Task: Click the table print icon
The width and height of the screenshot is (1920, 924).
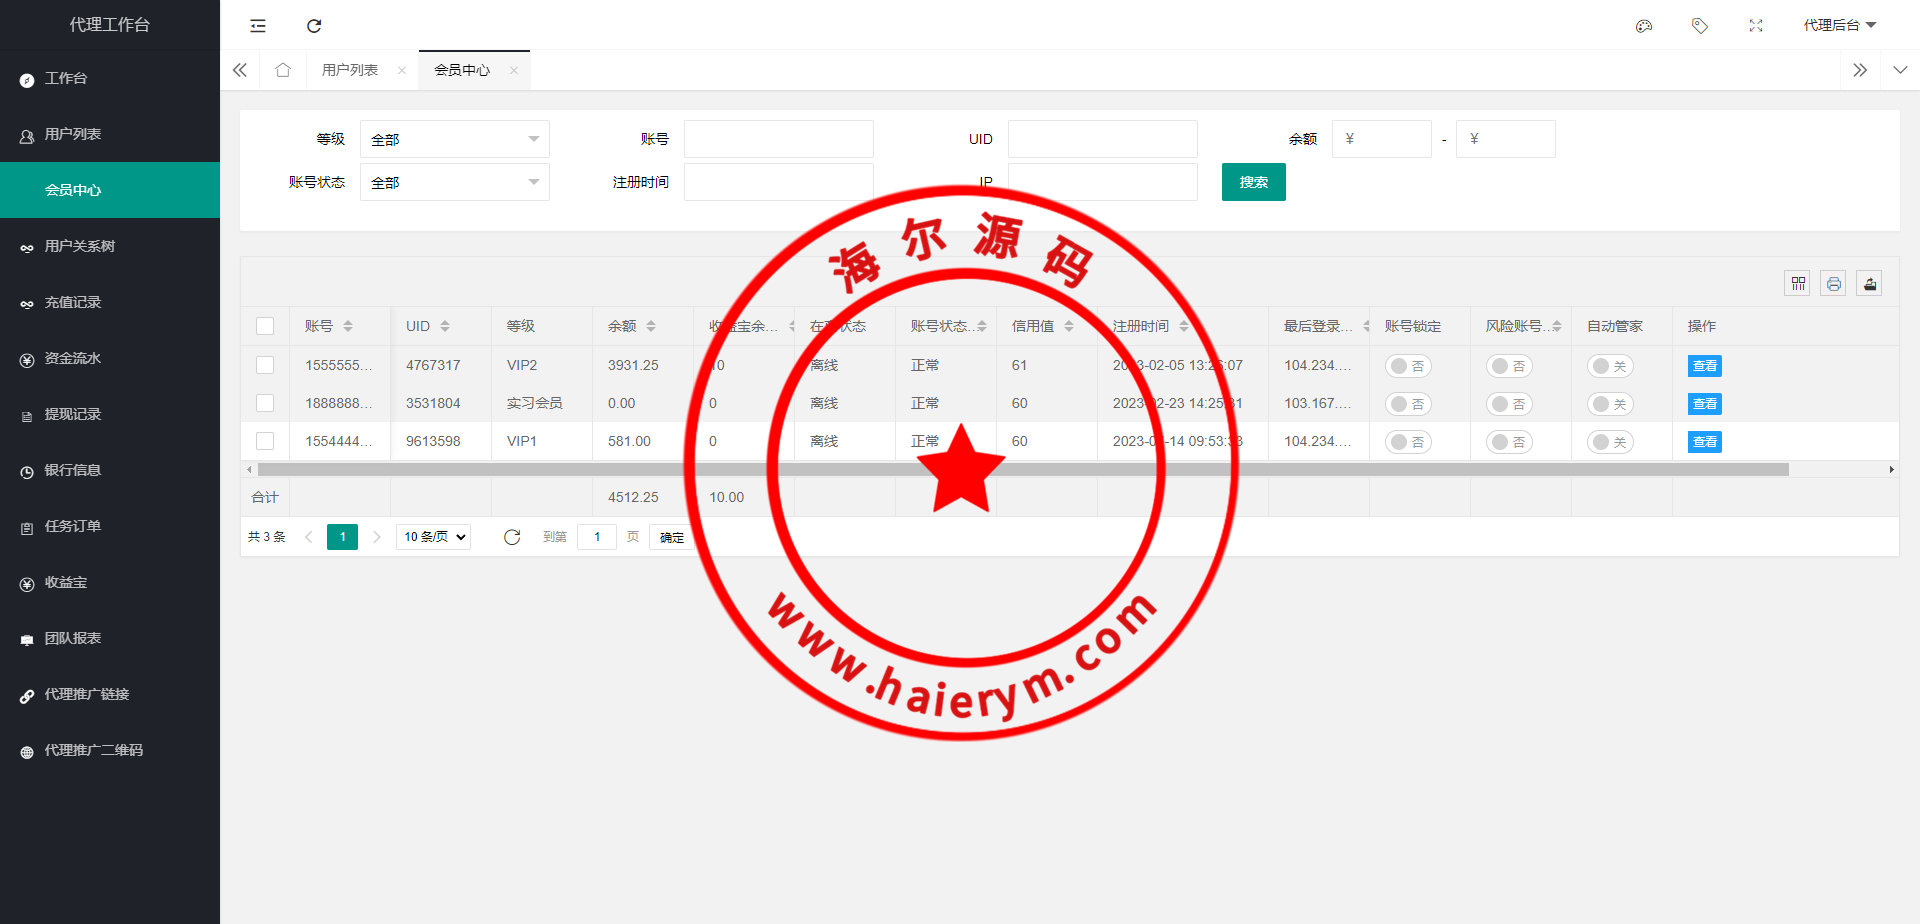Action: click(x=1833, y=284)
